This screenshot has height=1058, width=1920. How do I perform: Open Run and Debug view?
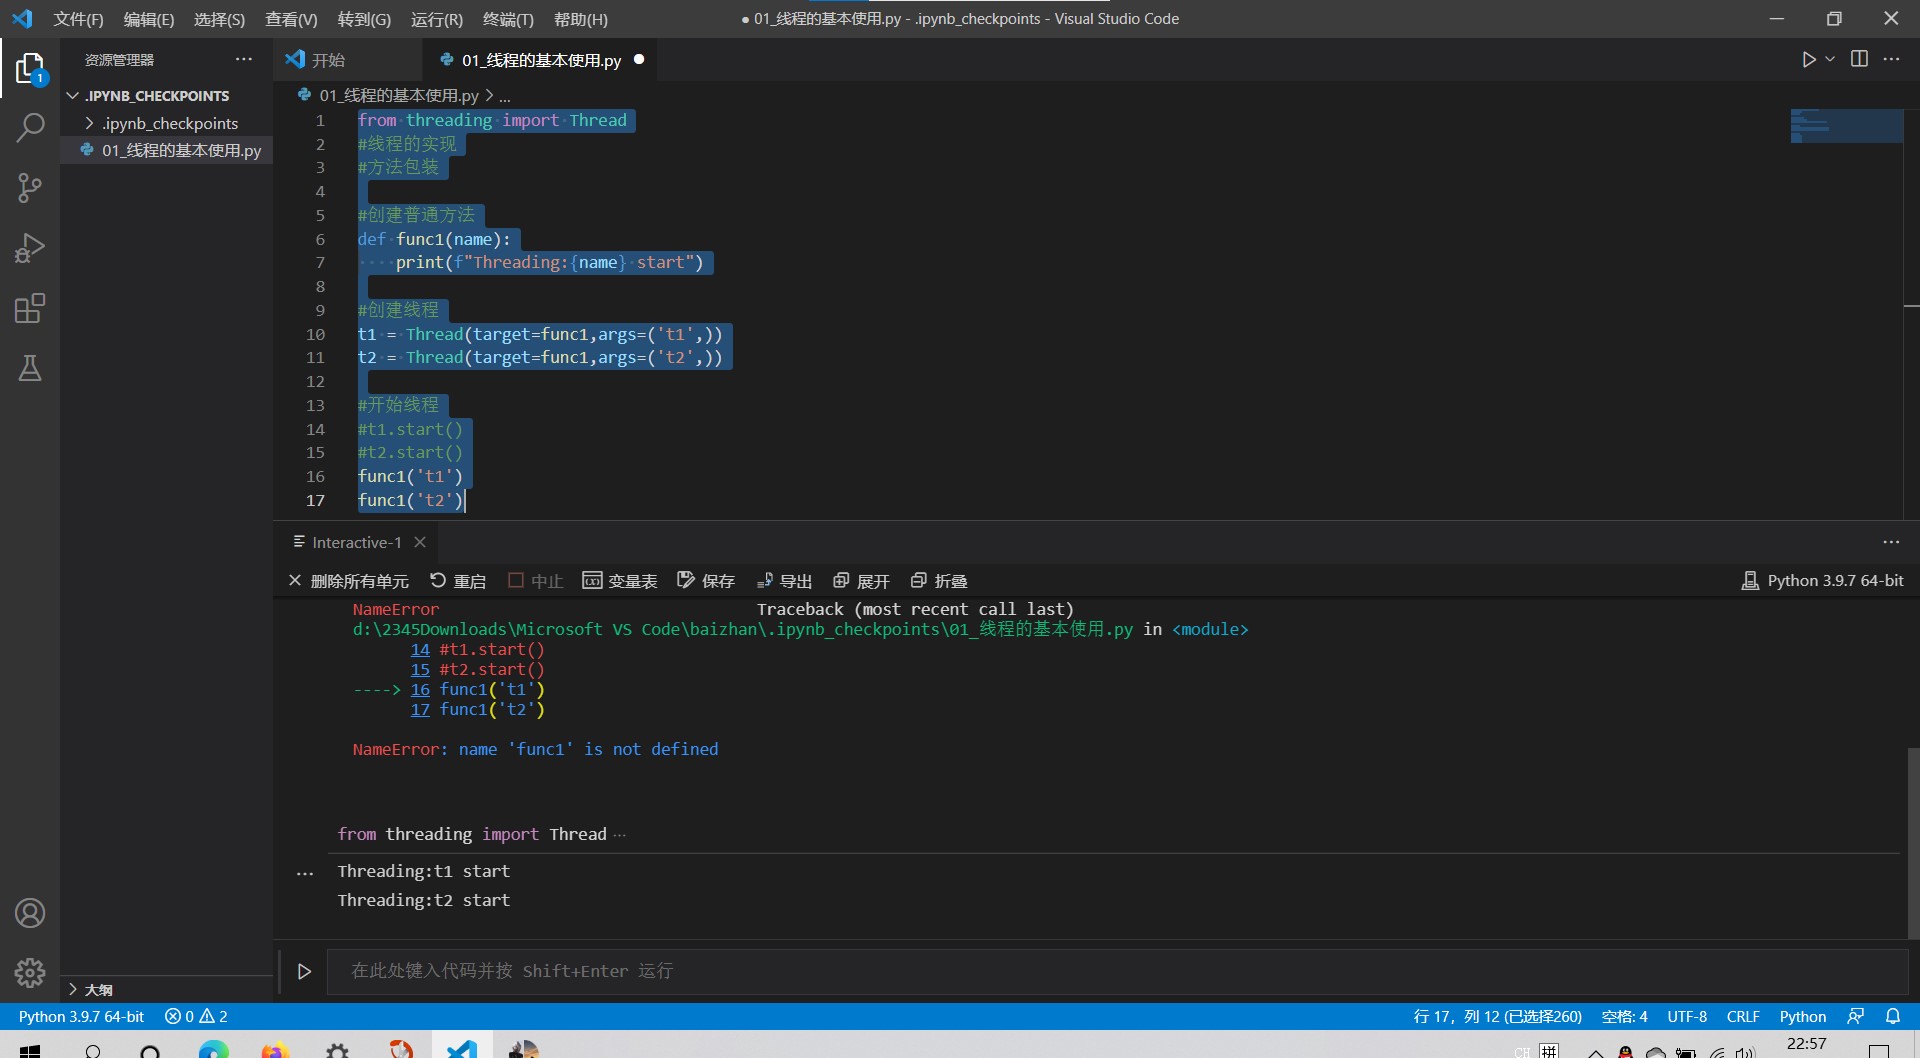[30, 248]
